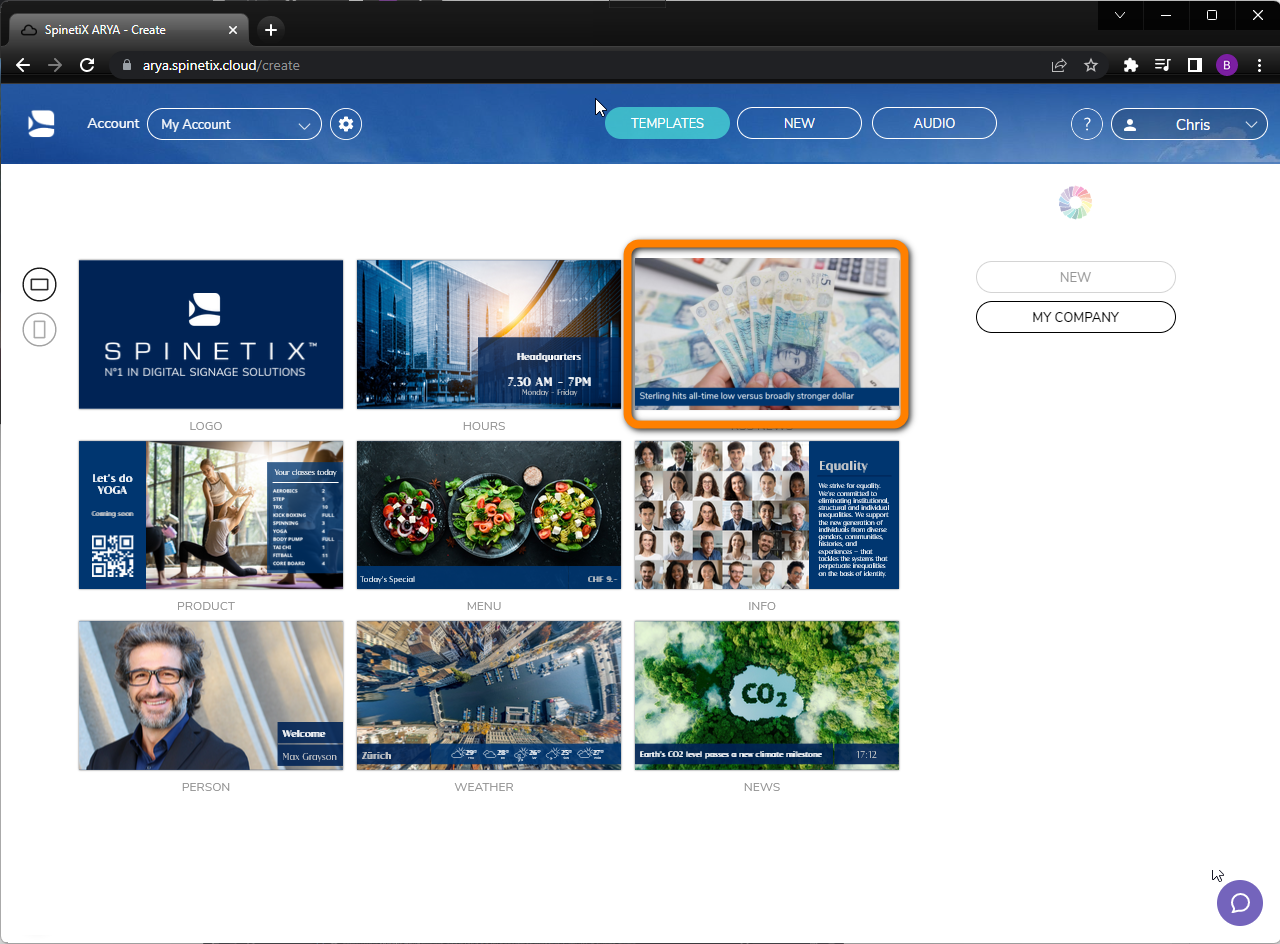Click the NEW filter pill on the right
The height and width of the screenshot is (944, 1280).
(1075, 277)
